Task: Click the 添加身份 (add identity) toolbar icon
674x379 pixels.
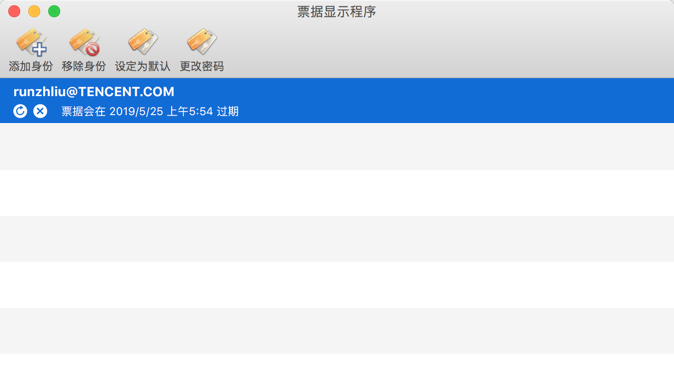Action: click(x=31, y=42)
